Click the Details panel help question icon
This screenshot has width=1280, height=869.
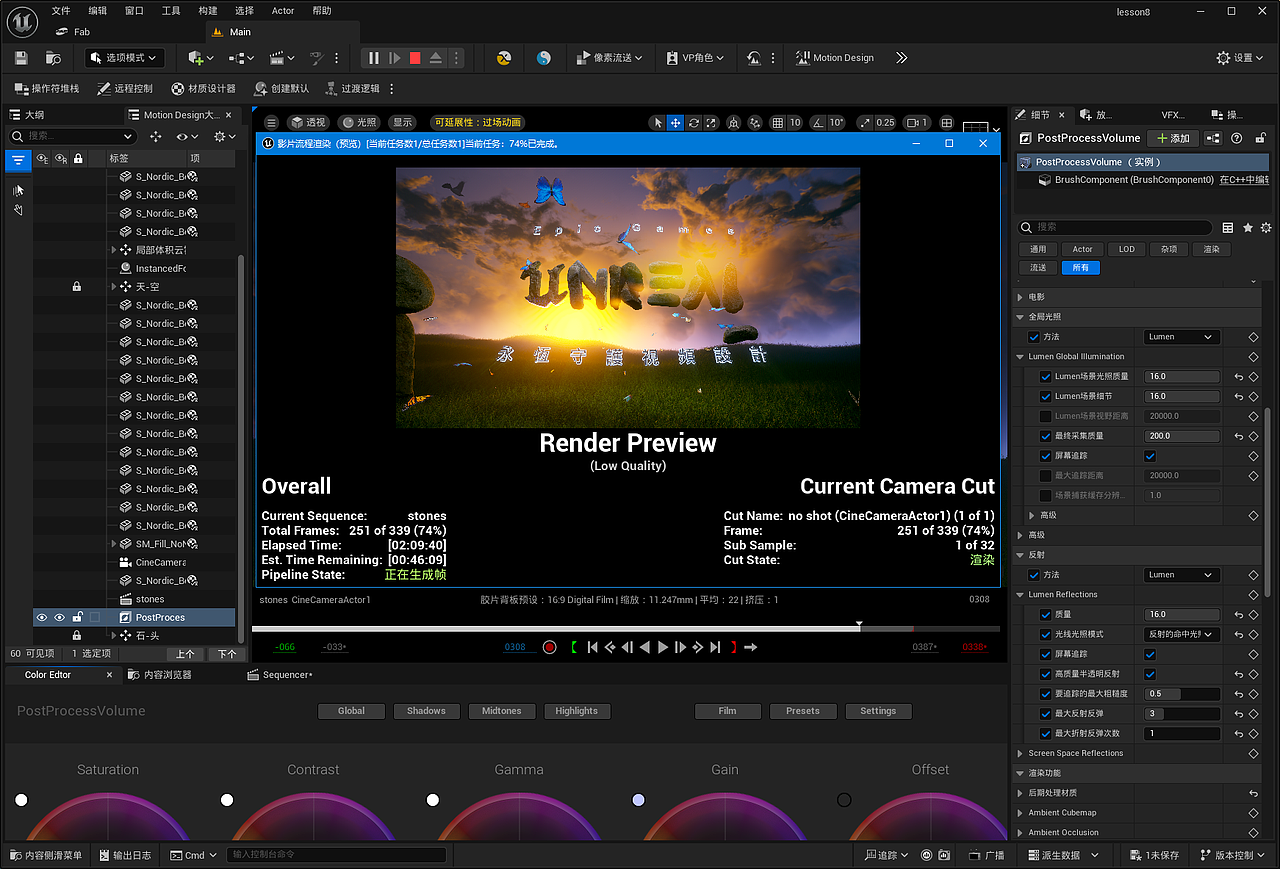1237,138
